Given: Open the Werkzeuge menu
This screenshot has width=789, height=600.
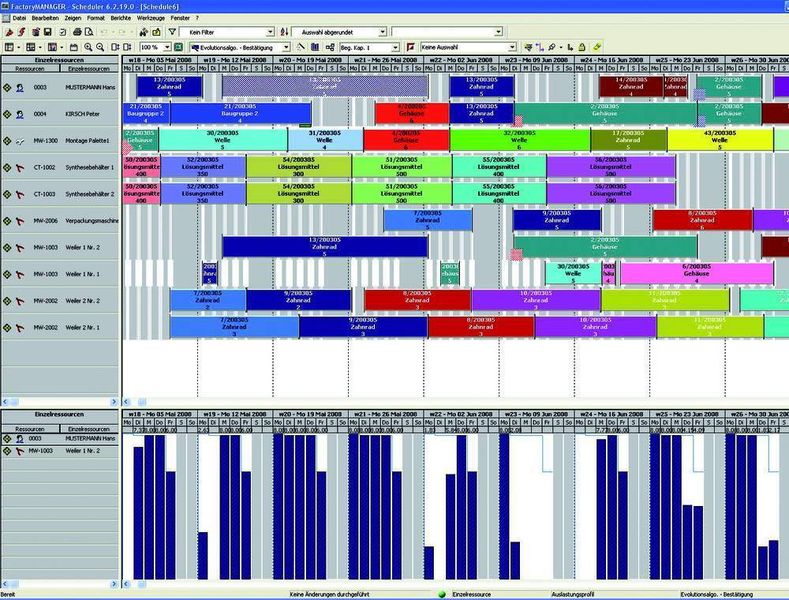Looking at the screenshot, I should pos(151,18).
